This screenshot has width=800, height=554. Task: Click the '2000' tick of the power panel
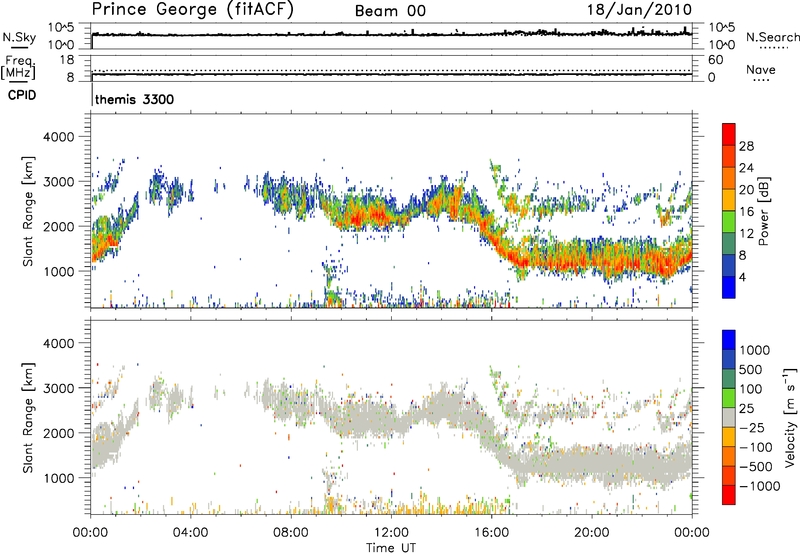pyautogui.click(x=58, y=226)
